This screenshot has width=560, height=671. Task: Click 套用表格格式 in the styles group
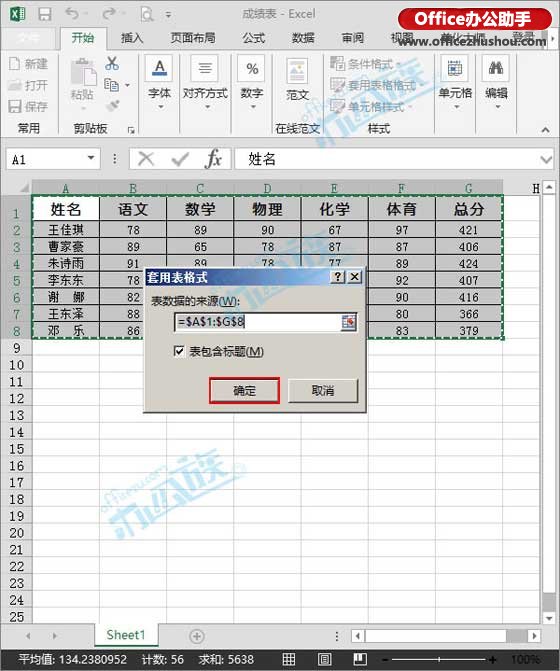376,85
